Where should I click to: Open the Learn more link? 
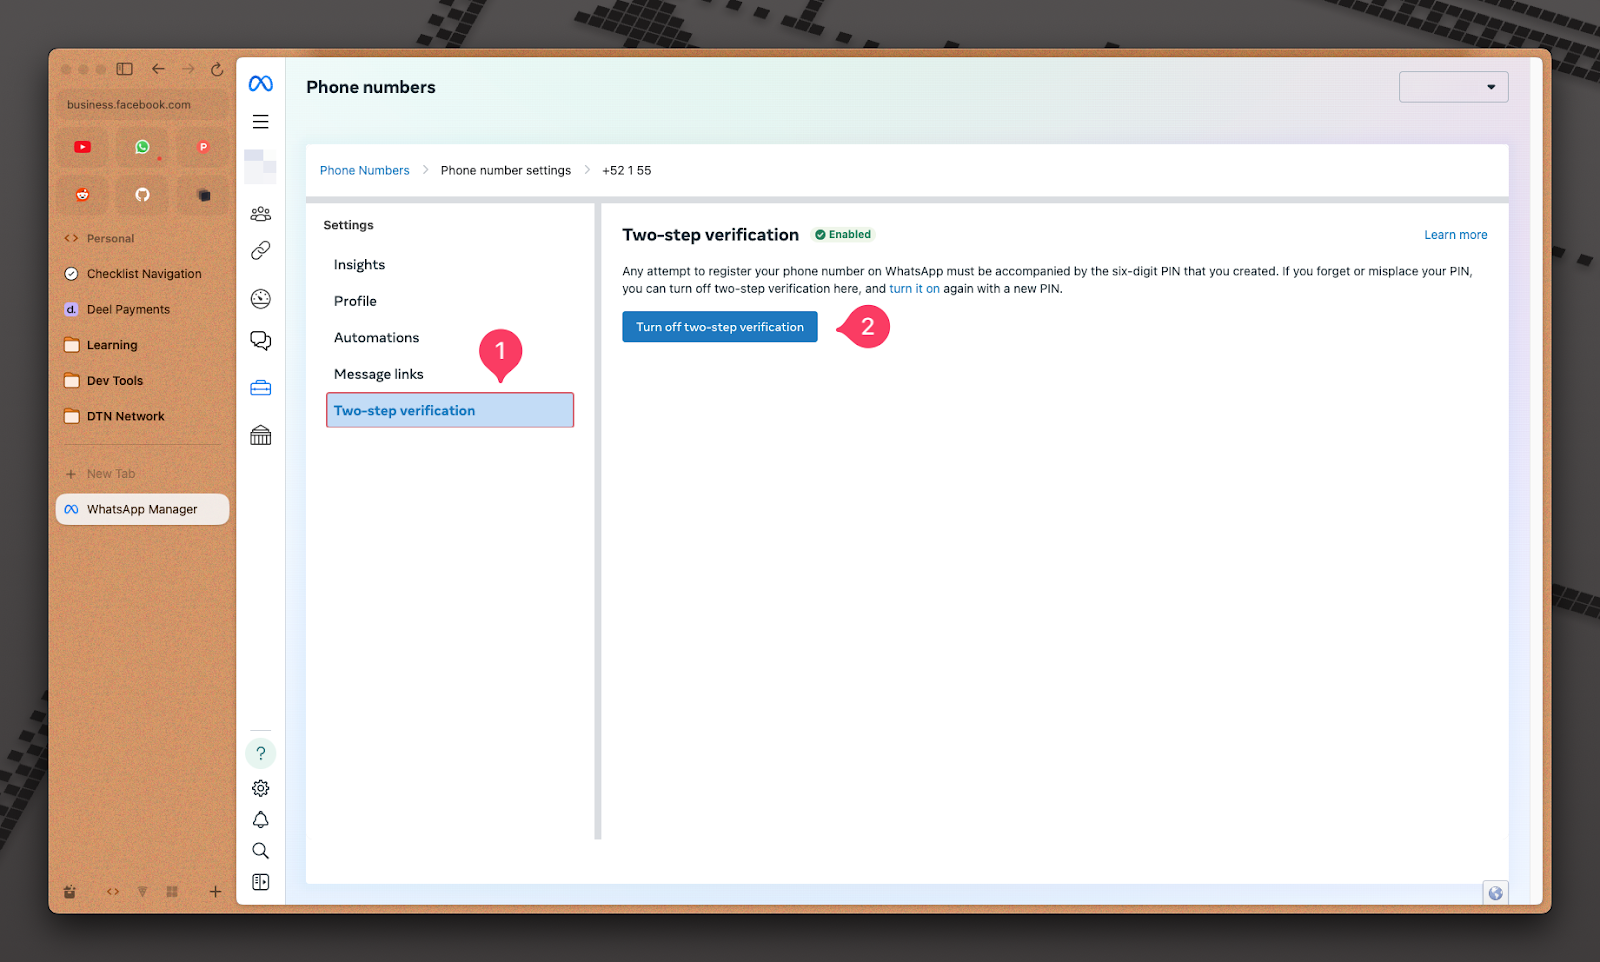point(1455,235)
